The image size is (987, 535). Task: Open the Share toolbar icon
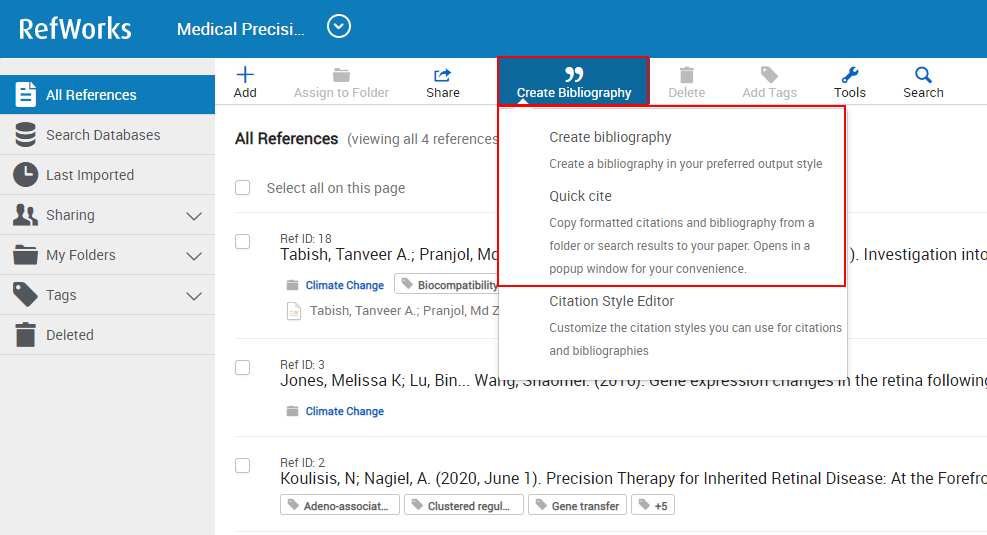click(442, 75)
